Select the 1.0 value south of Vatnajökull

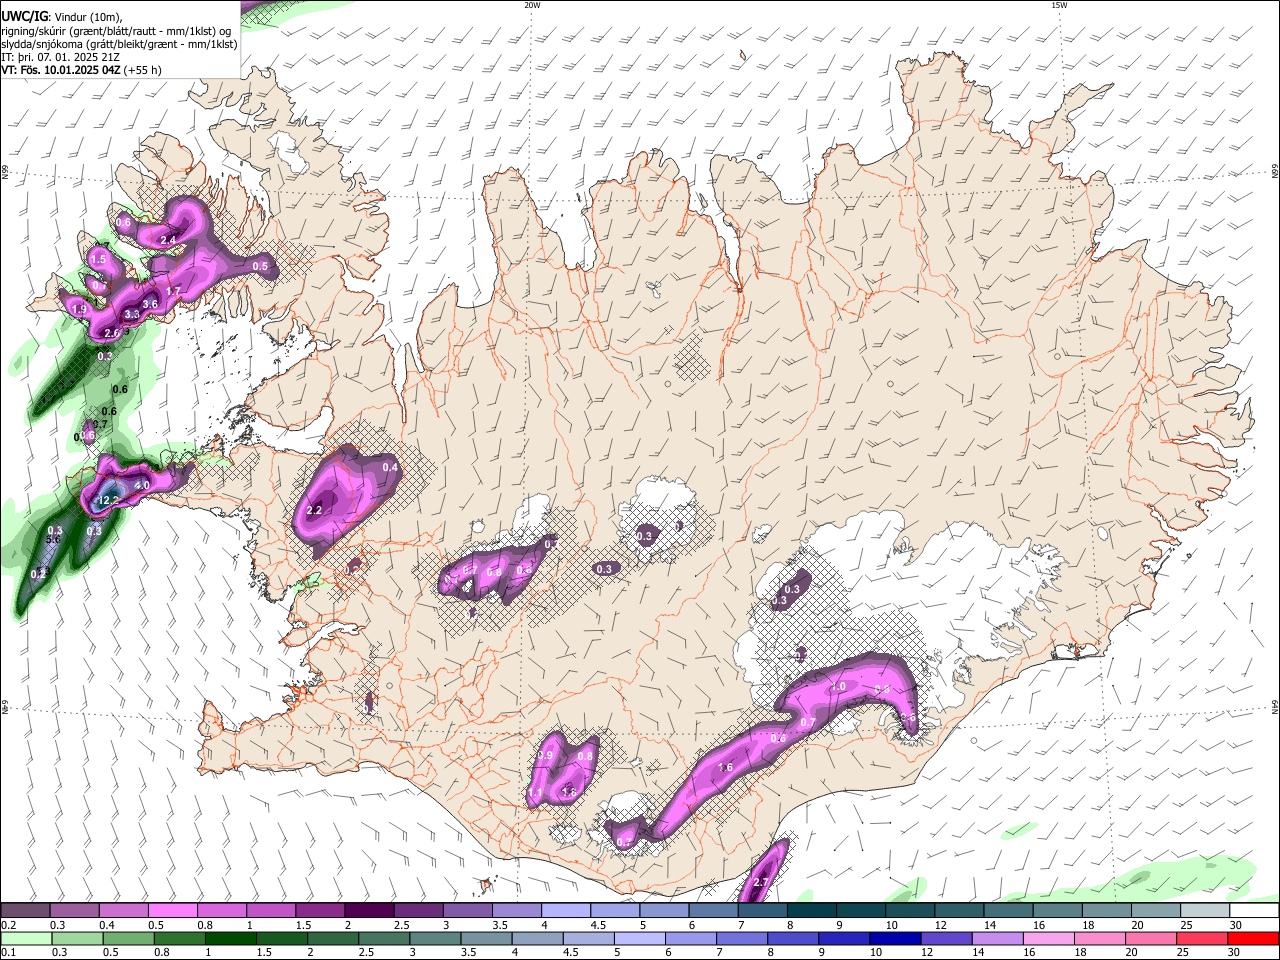coord(838,687)
